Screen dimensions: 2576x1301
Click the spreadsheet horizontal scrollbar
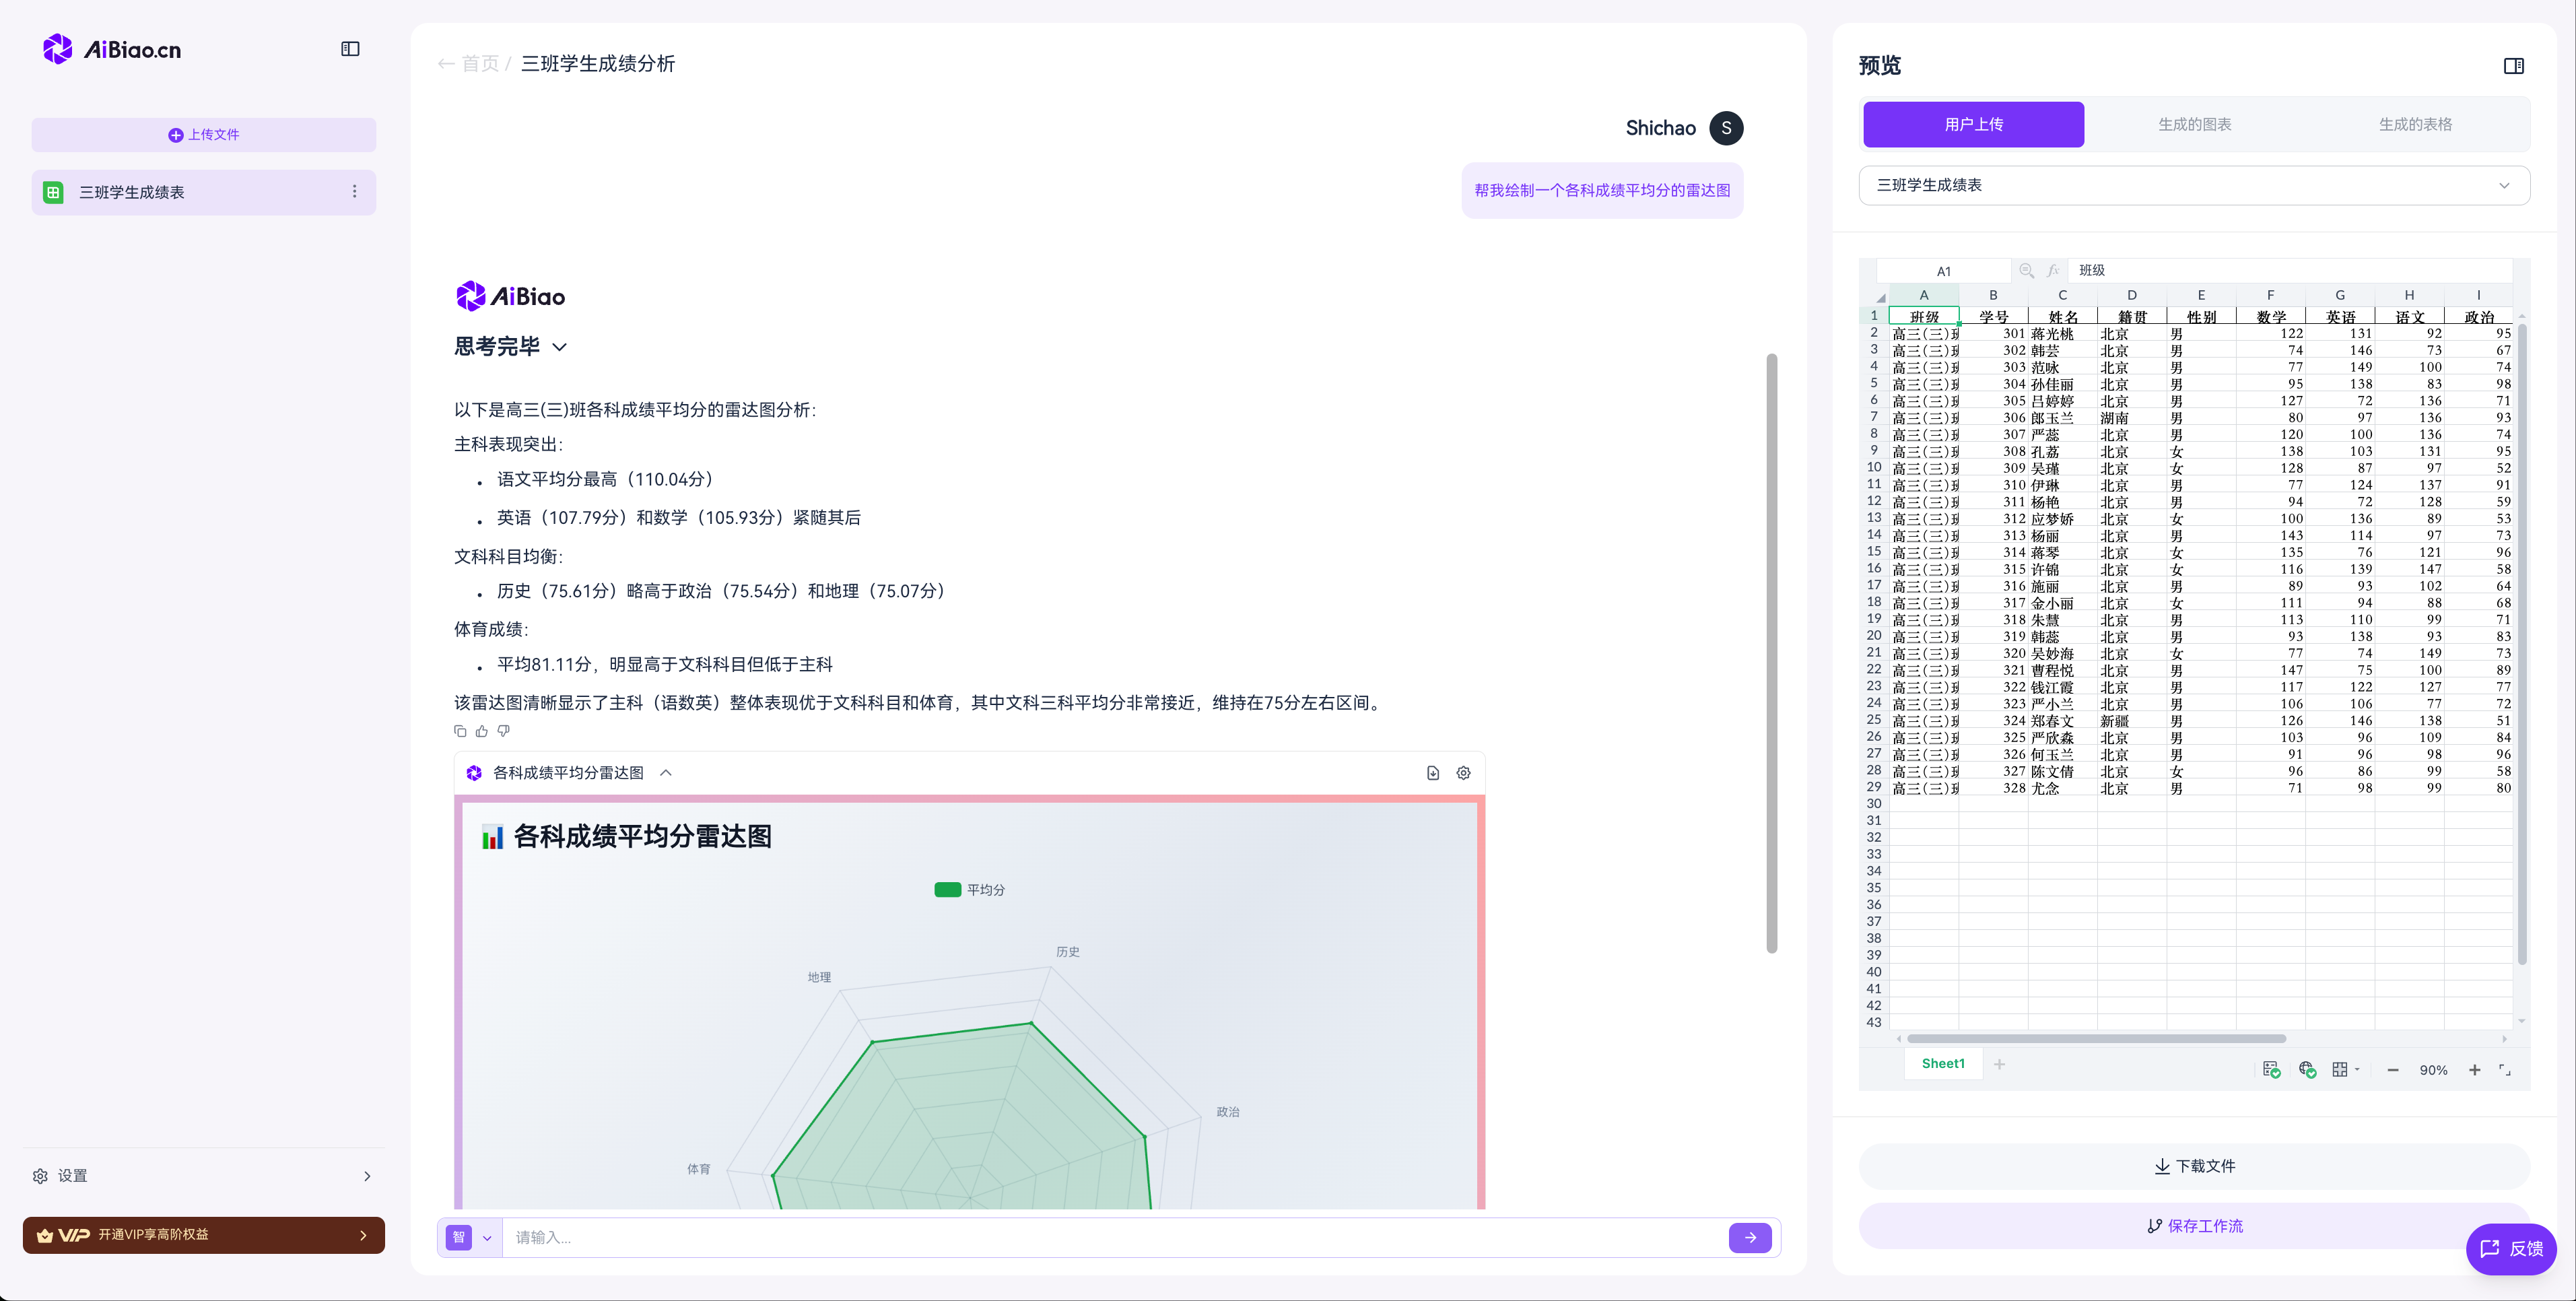pyautogui.click(x=2095, y=1039)
